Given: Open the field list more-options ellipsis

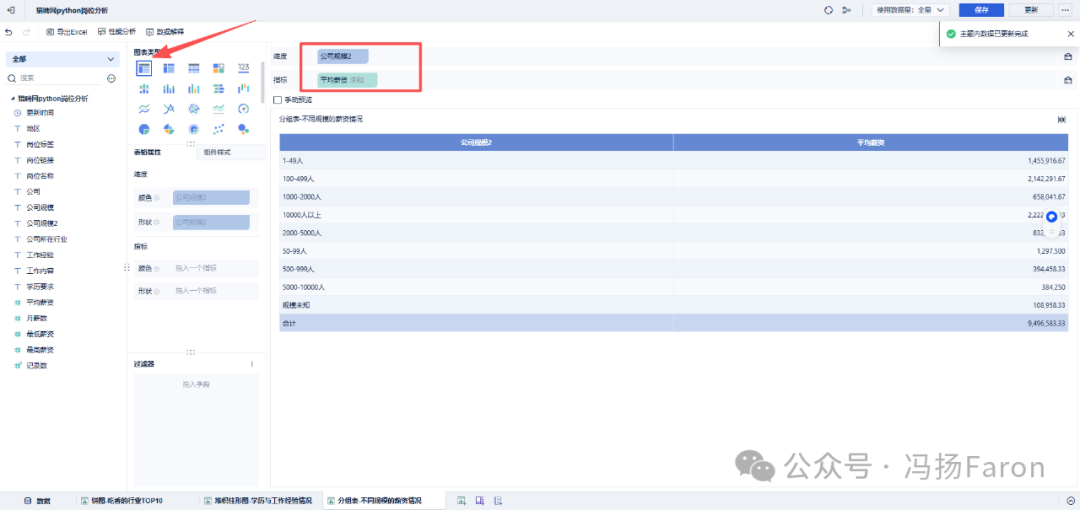Looking at the screenshot, I should pyautogui.click(x=112, y=79).
